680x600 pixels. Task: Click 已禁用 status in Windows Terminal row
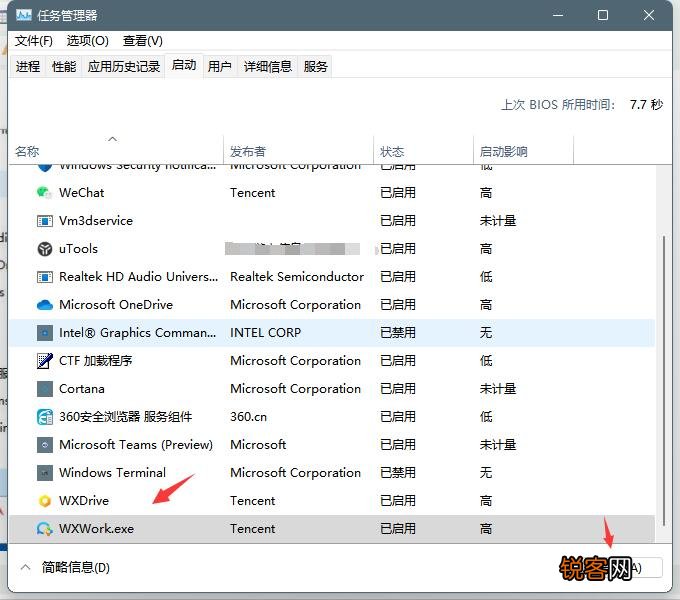click(x=398, y=473)
